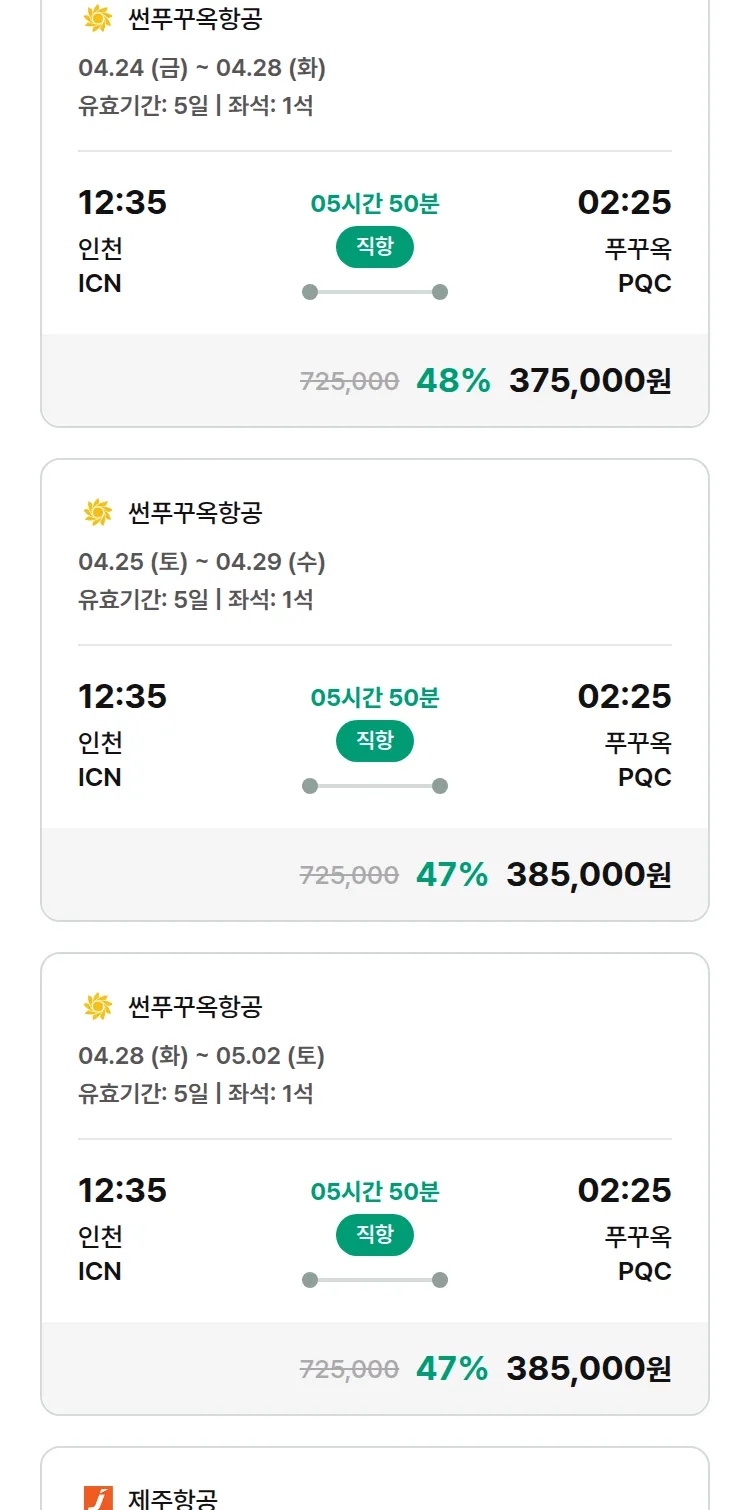Click Sun PhuQuoc logo on 04.24 flight
750x1510 pixels.
(x=97, y=18)
